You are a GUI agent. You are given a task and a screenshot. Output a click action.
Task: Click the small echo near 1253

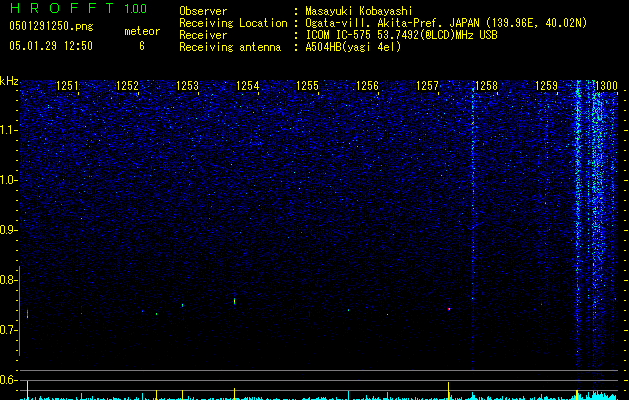183,305
